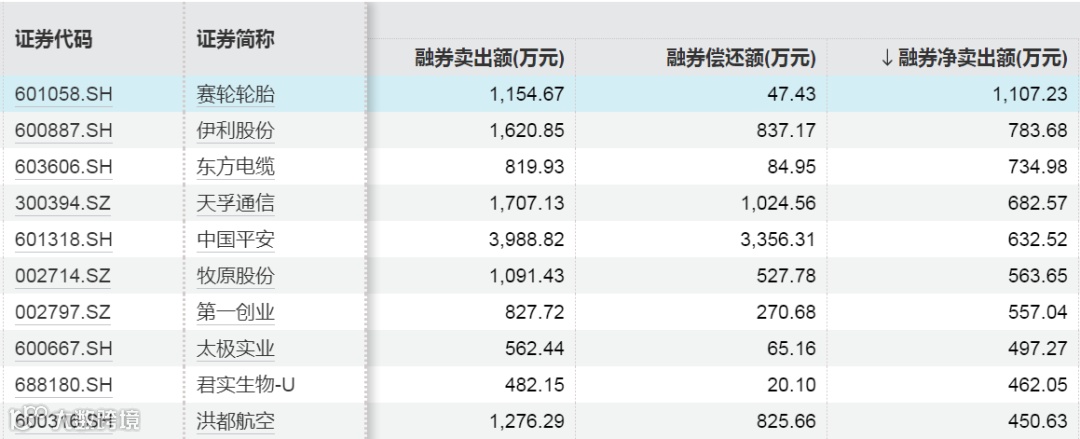
Task: Select net sell value 462.05
Action: pyautogui.click(x=1038, y=385)
